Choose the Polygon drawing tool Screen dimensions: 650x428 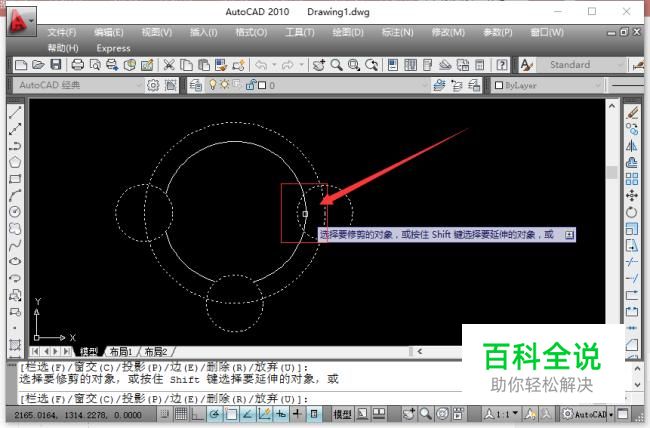coord(15,163)
